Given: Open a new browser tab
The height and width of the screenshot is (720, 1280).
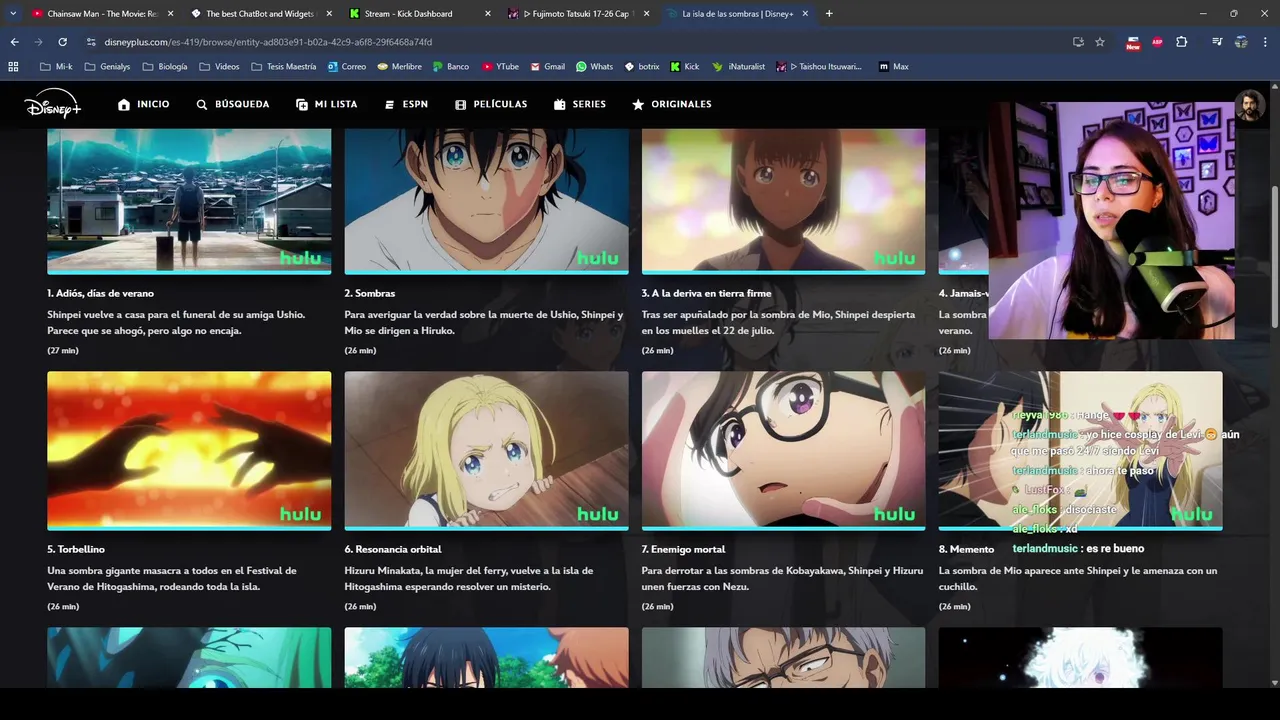Looking at the screenshot, I should (829, 14).
